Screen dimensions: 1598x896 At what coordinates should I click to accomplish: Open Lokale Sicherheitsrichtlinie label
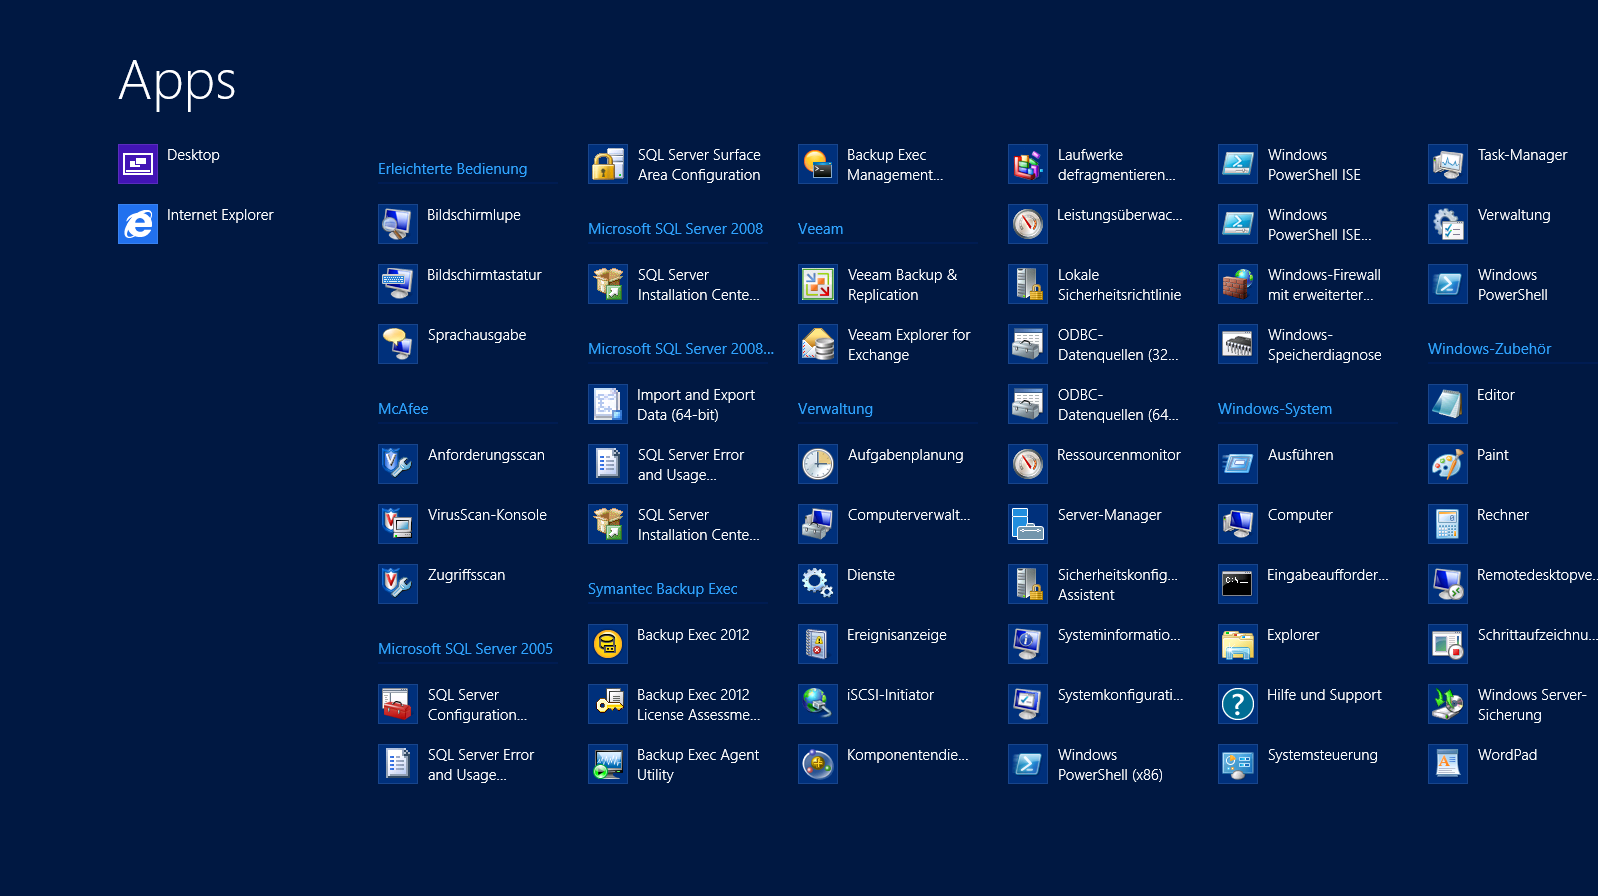point(1119,285)
